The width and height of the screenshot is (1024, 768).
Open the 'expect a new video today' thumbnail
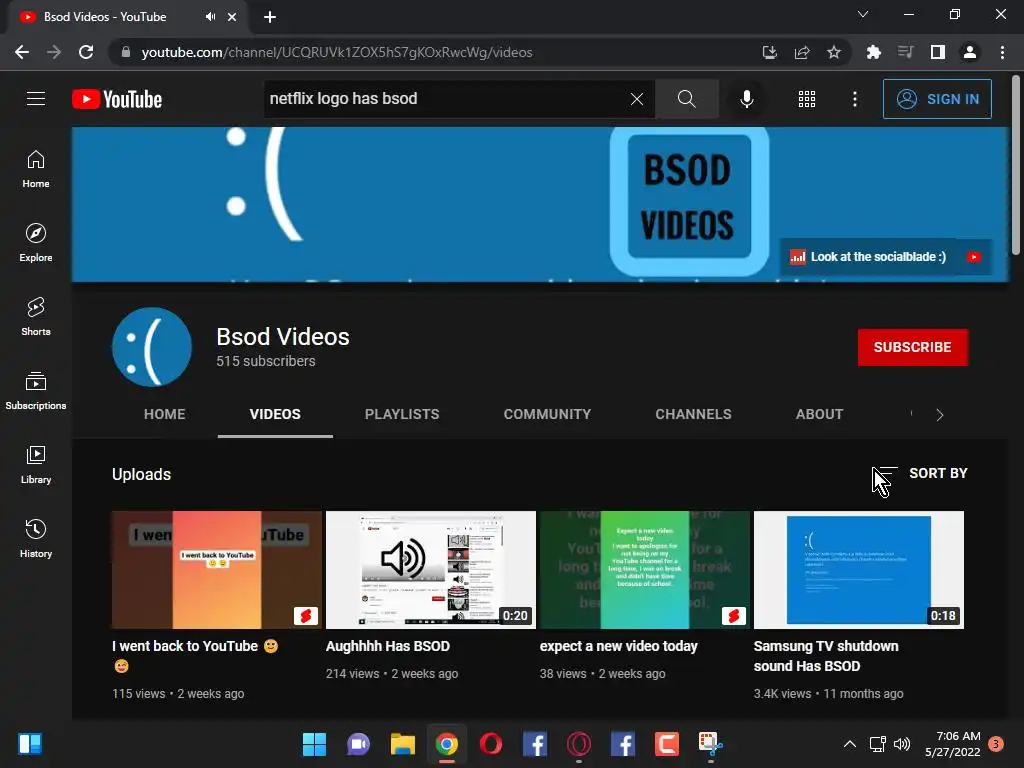[x=645, y=569]
